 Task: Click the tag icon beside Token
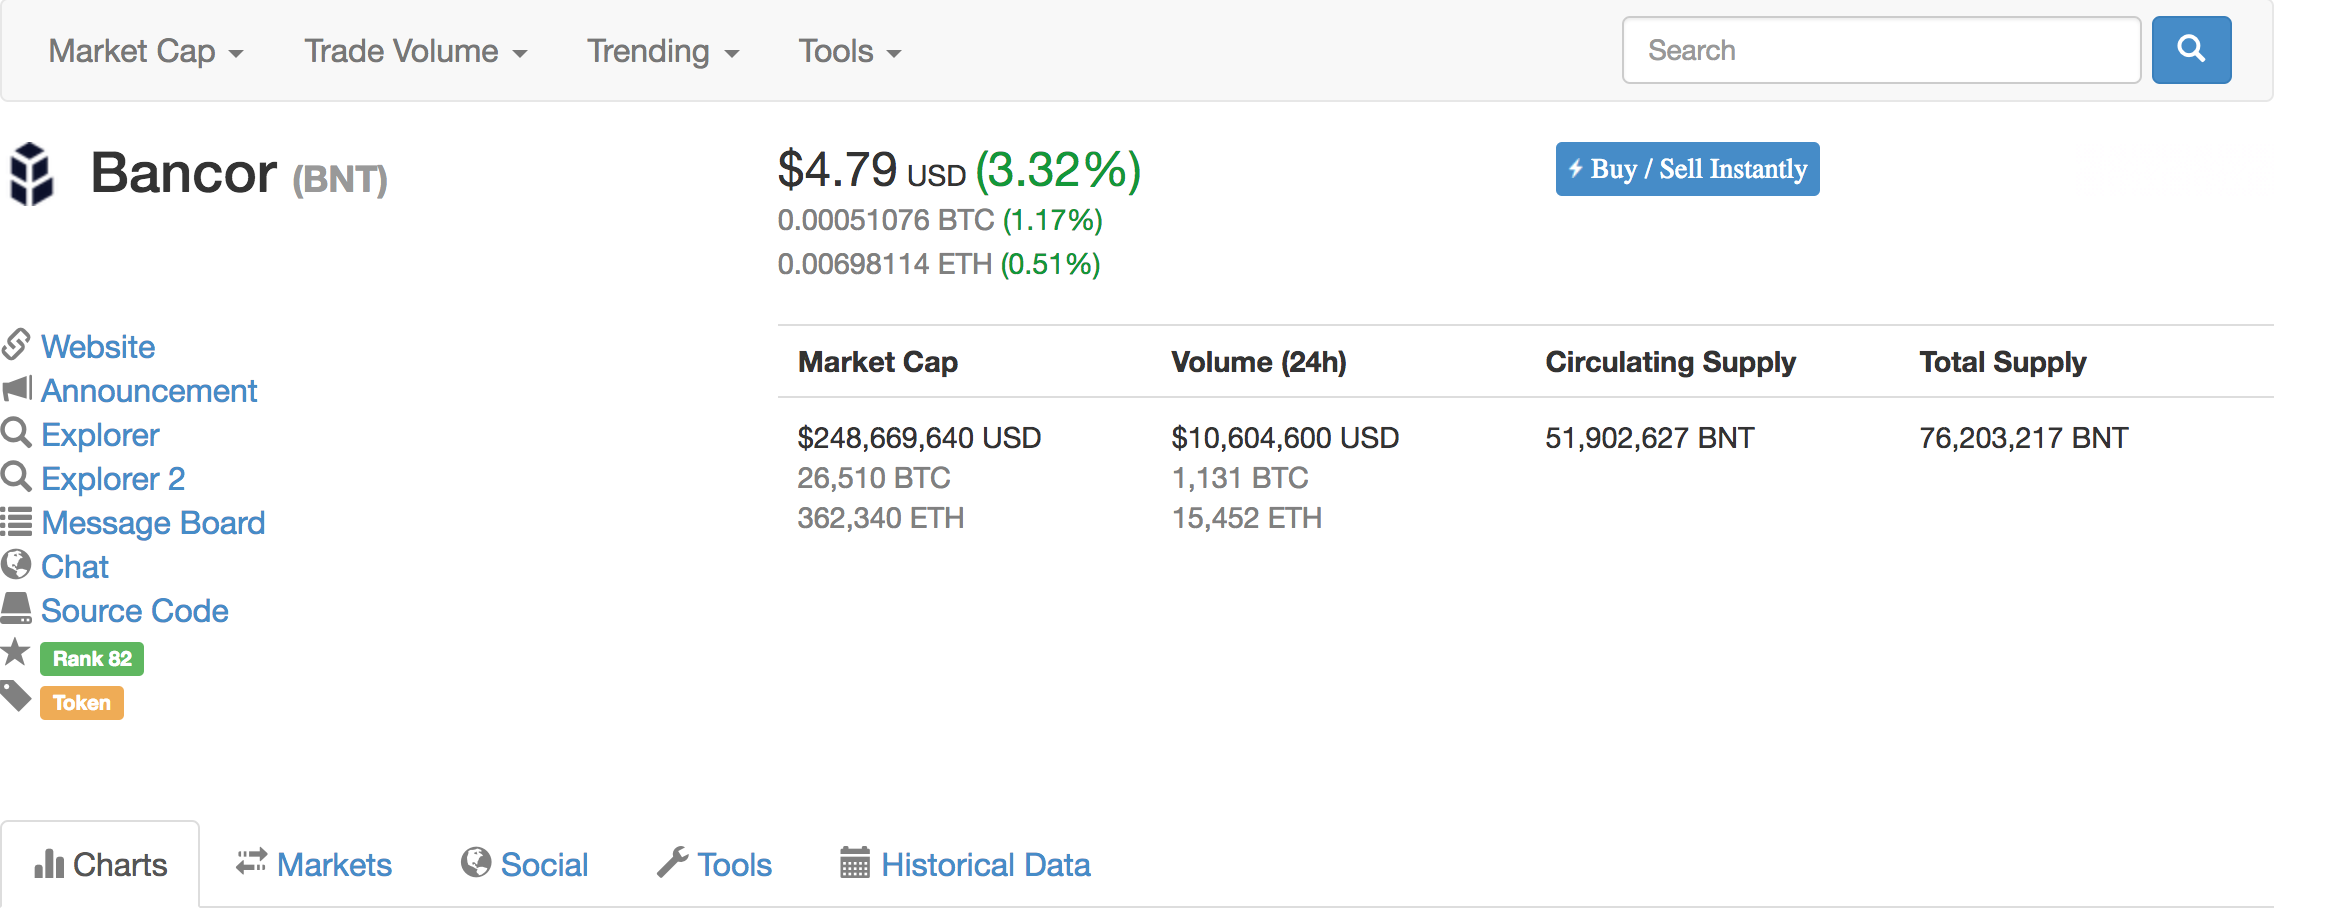click(16, 696)
